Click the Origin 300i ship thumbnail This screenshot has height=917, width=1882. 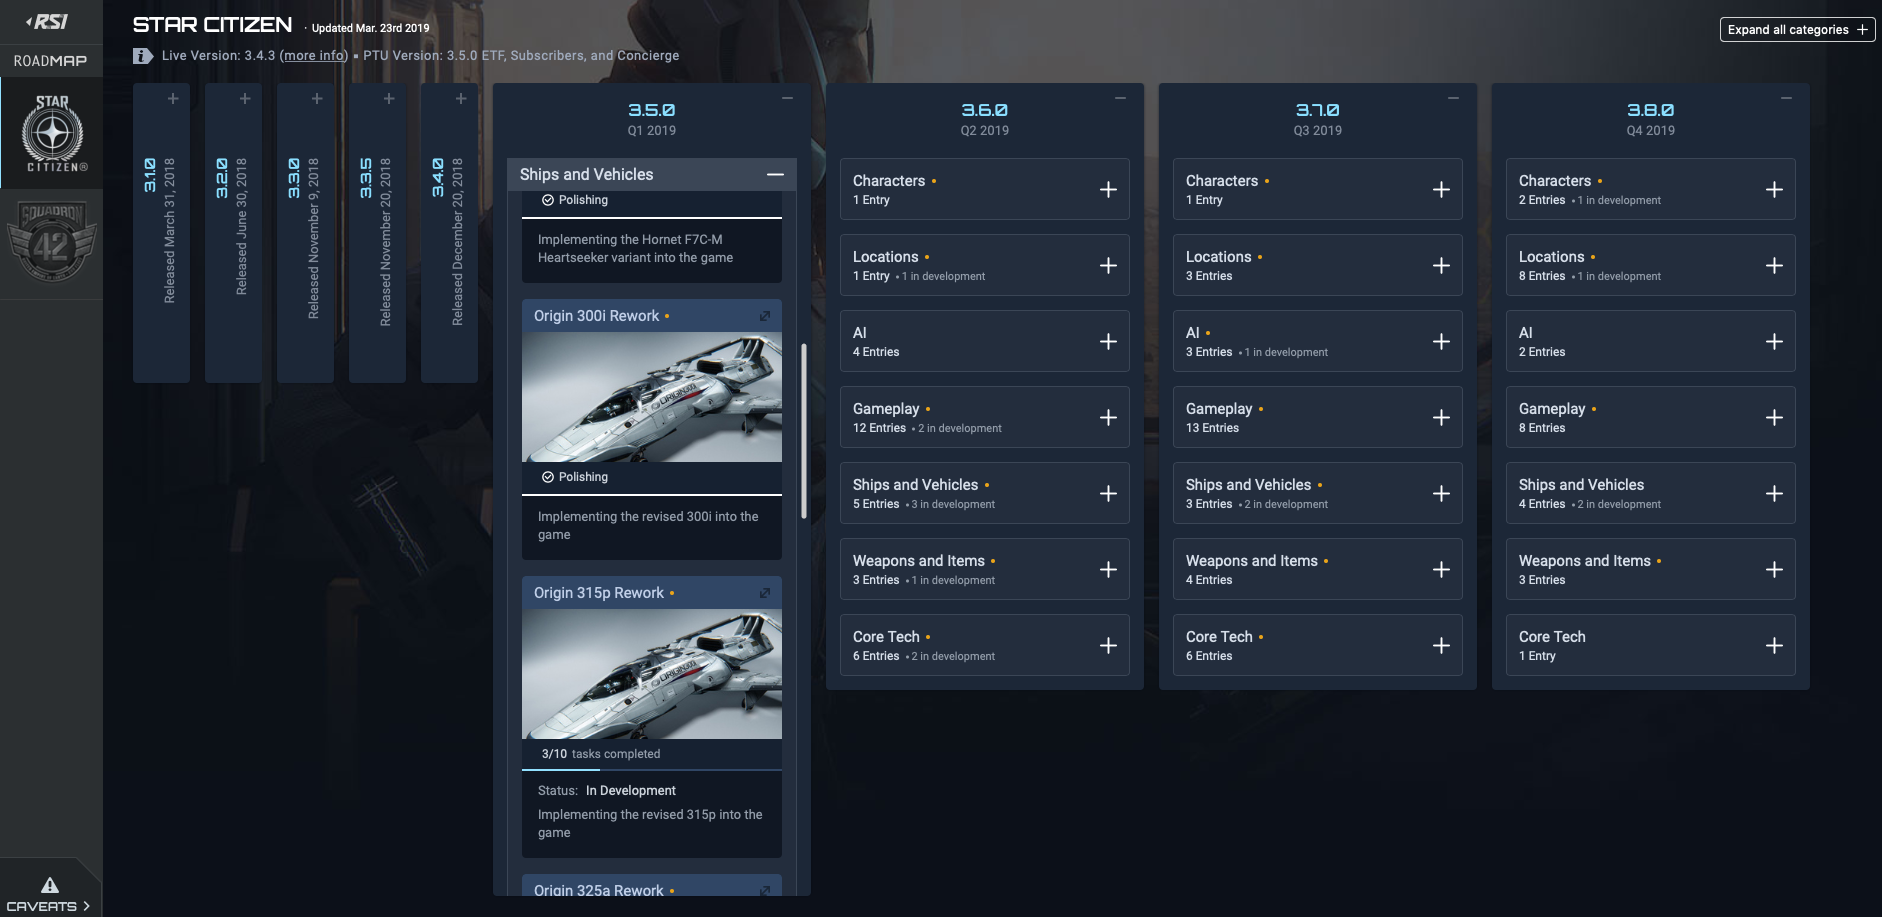tap(652, 397)
